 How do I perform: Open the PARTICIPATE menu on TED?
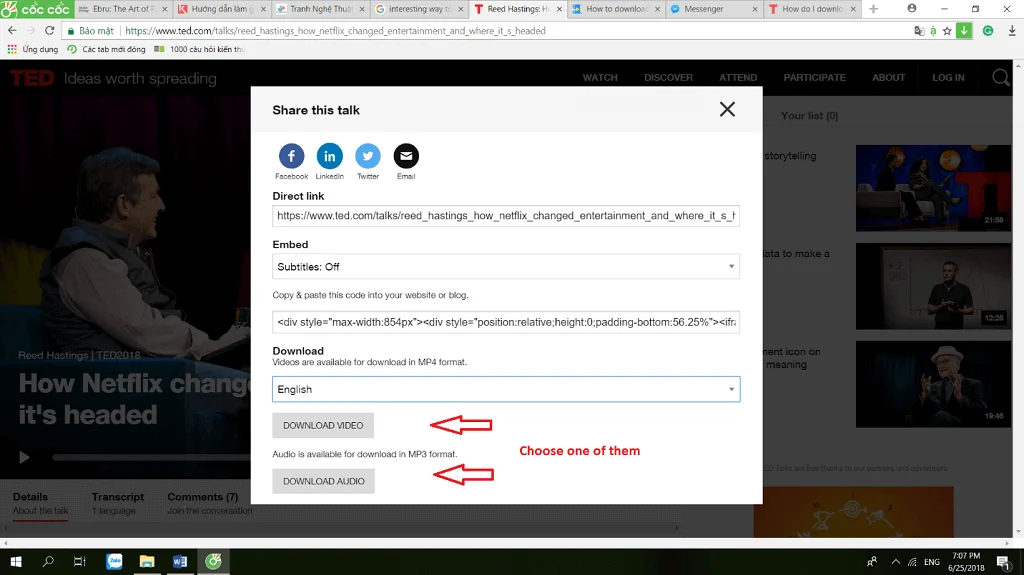coord(814,78)
